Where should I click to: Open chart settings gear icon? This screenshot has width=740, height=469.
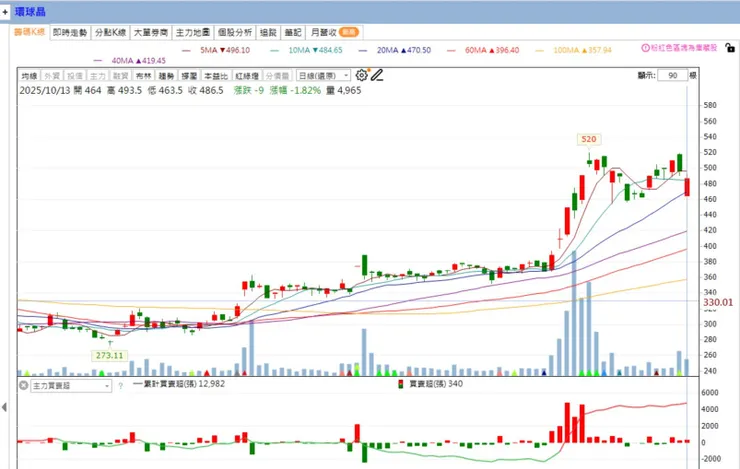362,75
